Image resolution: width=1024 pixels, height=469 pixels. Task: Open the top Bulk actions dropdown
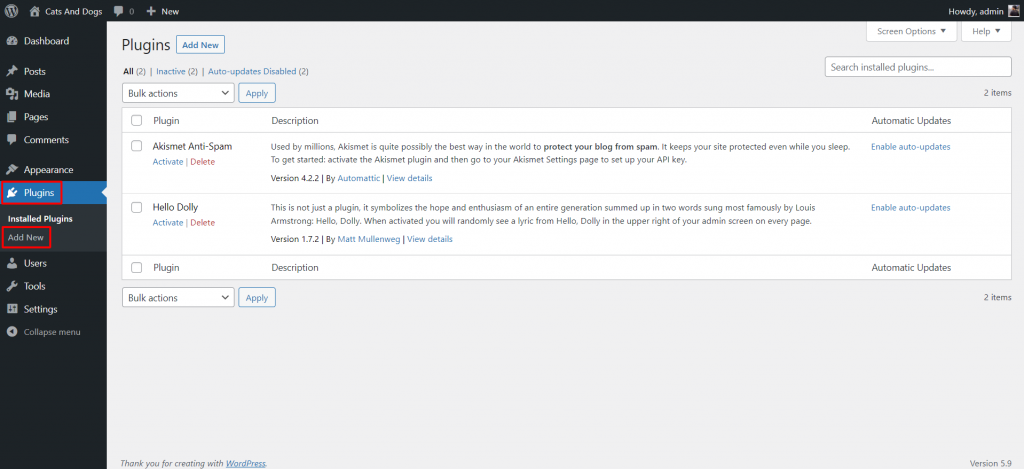coord(177,93)
